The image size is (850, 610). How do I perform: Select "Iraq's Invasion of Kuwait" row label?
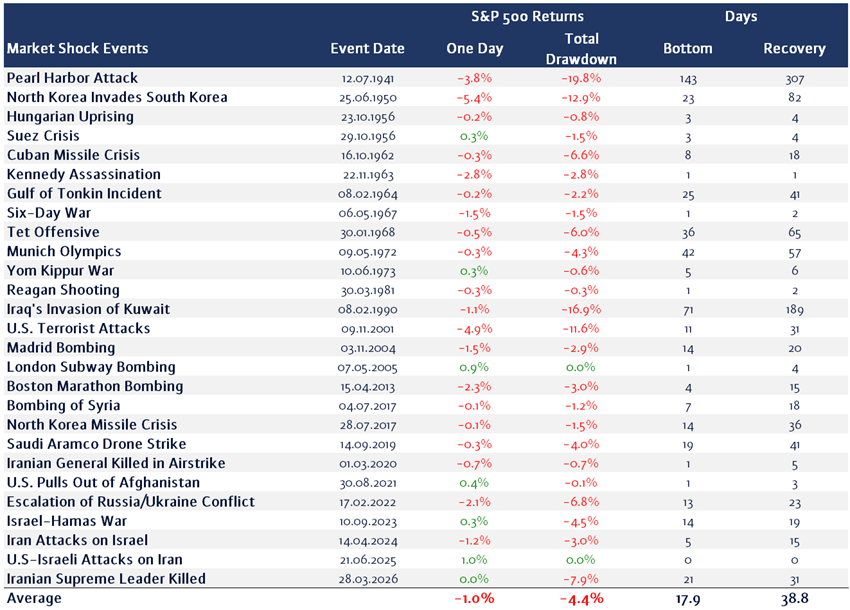tap(88, 309)
